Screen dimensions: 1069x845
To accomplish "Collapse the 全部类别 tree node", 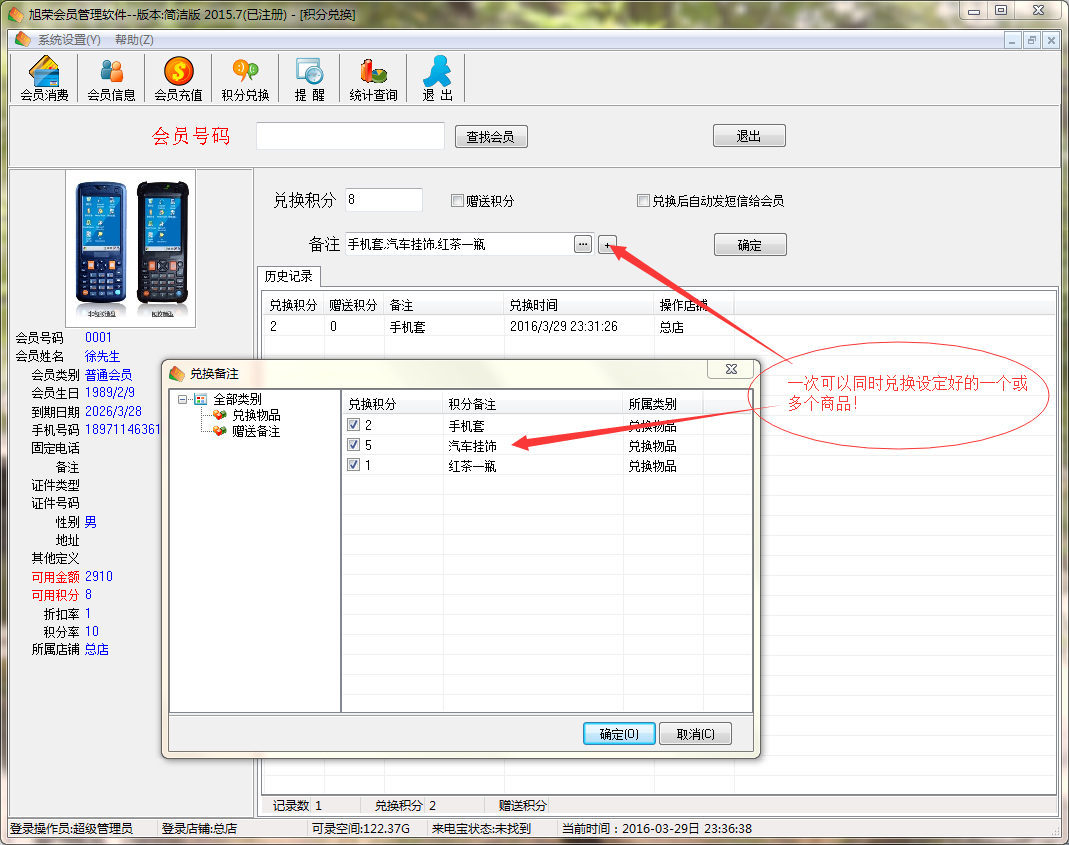I will click(x=183, y=399).
